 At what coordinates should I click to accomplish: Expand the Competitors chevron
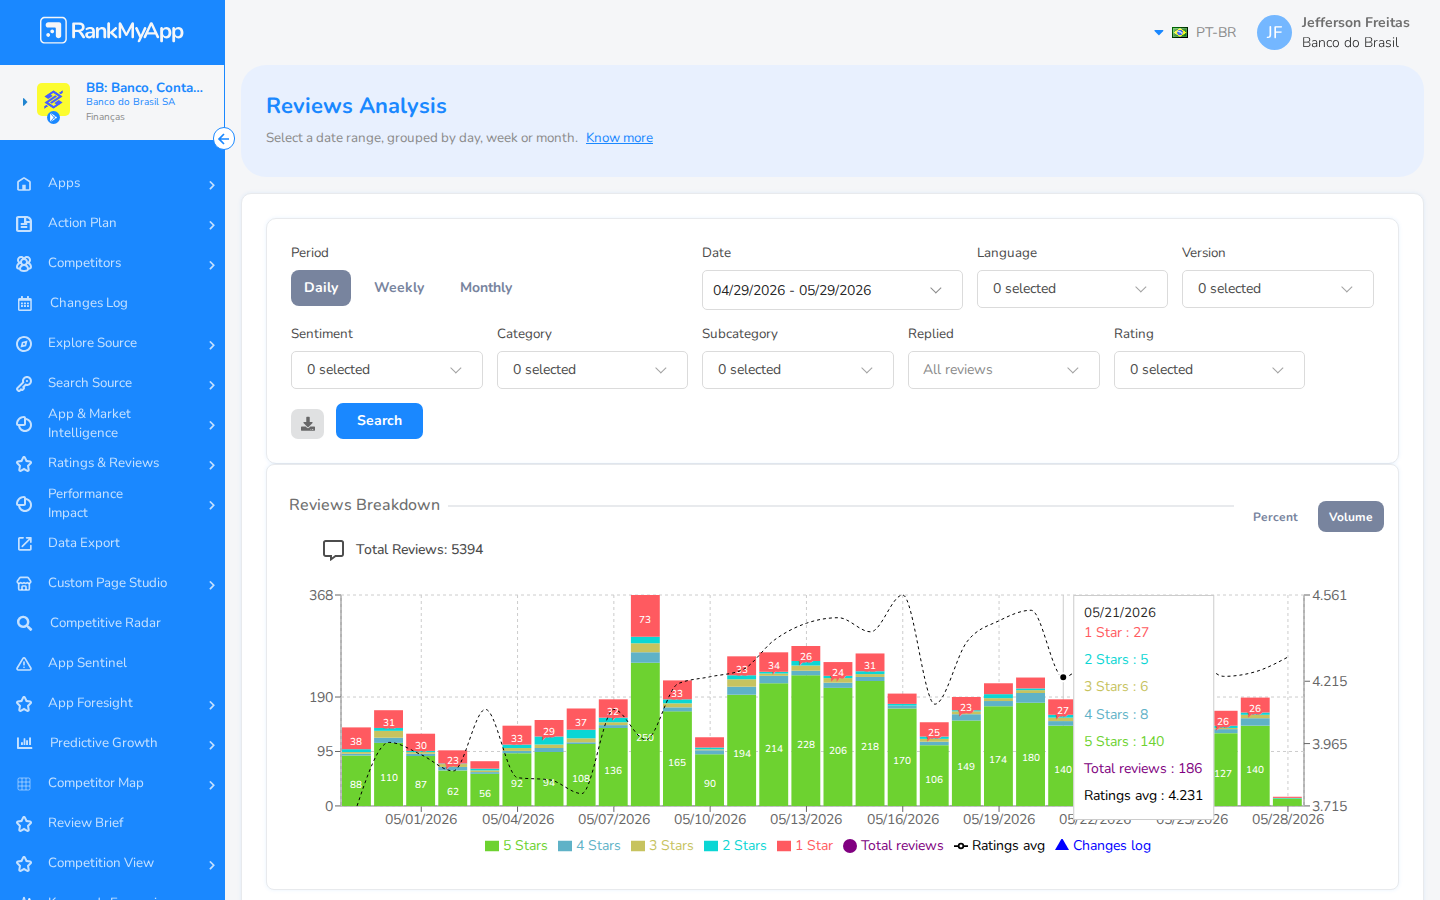[x=212, y=265]
